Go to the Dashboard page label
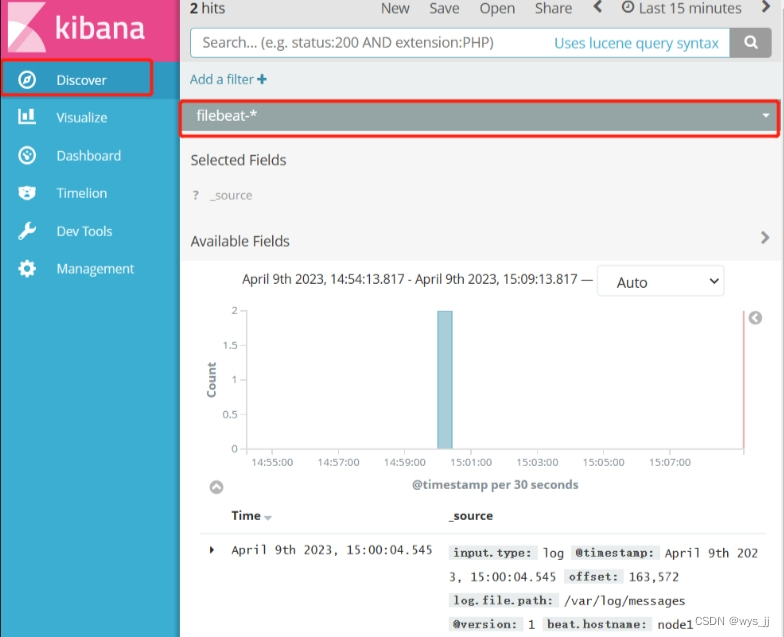Viewport: 784px width, 637px height. point(88,156)
